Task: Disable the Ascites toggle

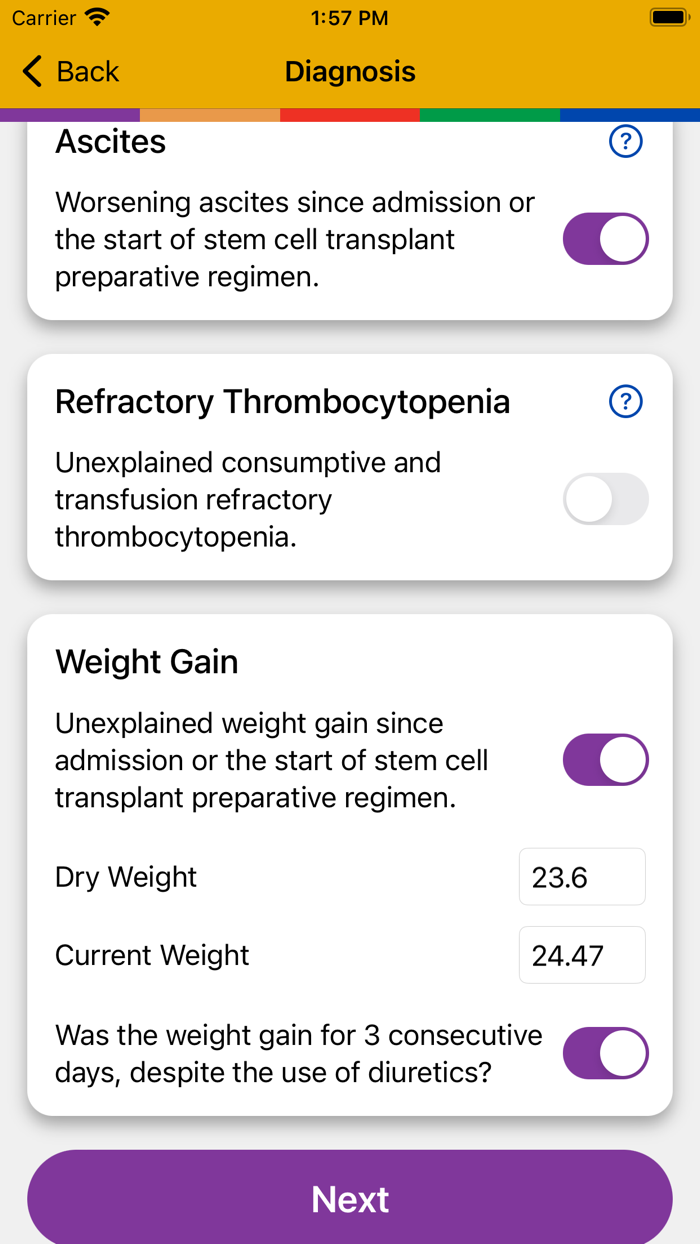Action: coord(605,238)
